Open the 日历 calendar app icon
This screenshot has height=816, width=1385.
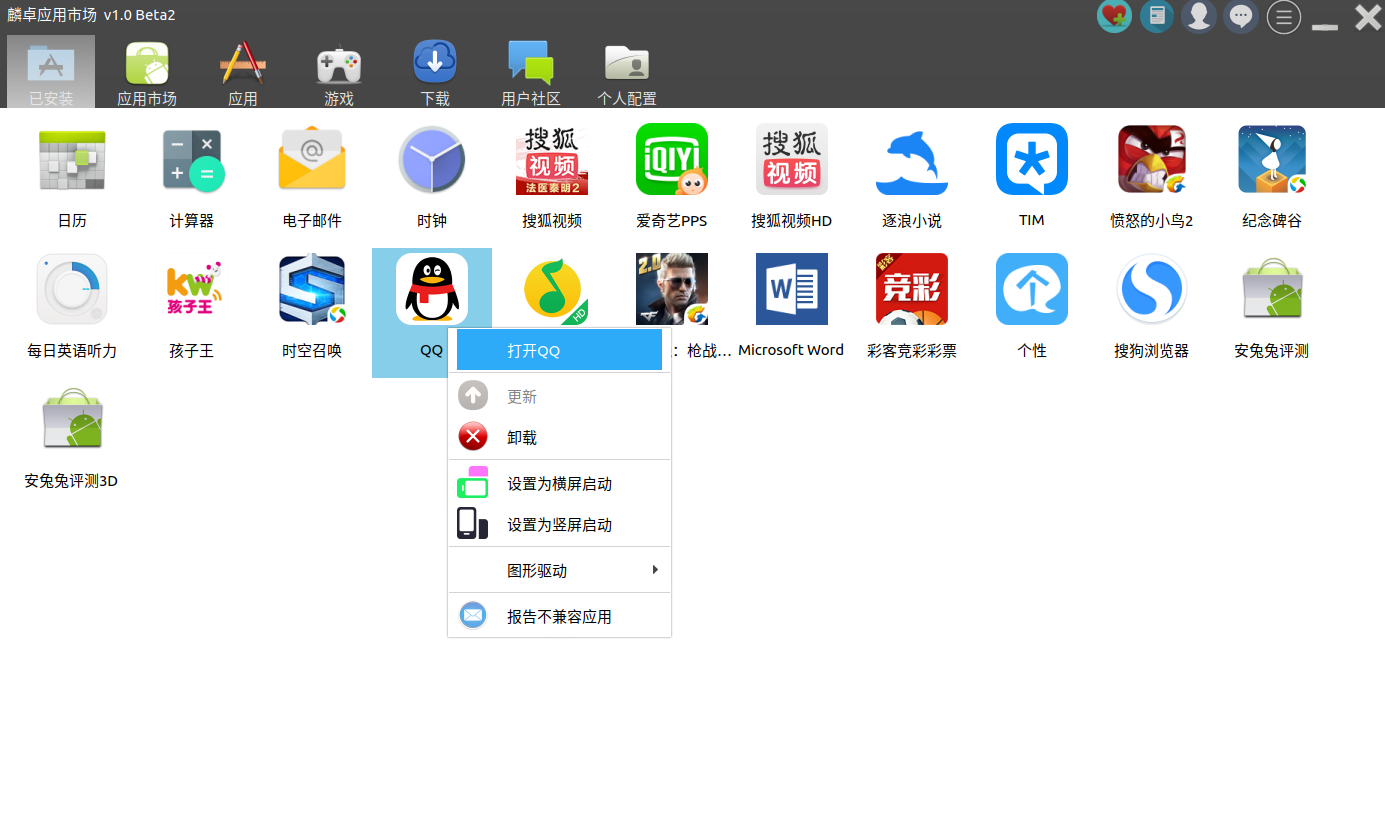pyautogui.click(x=72, y=160)
